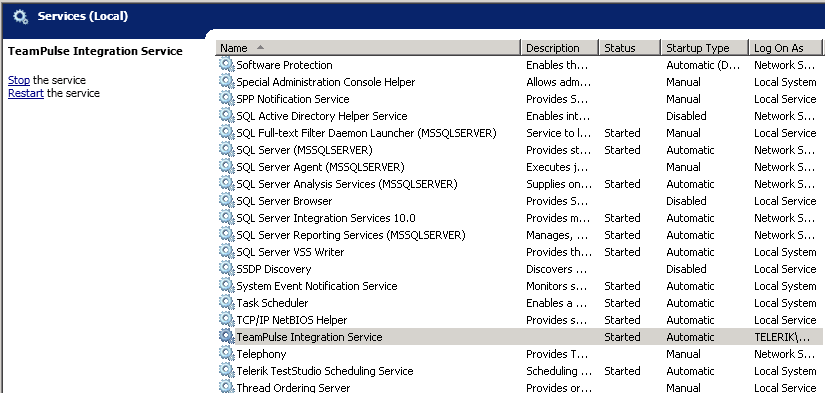The image size is (825, 393).
Task: Click gear icon of SQL Server Integration Services 10.0
Action: [x=226, y=218]
